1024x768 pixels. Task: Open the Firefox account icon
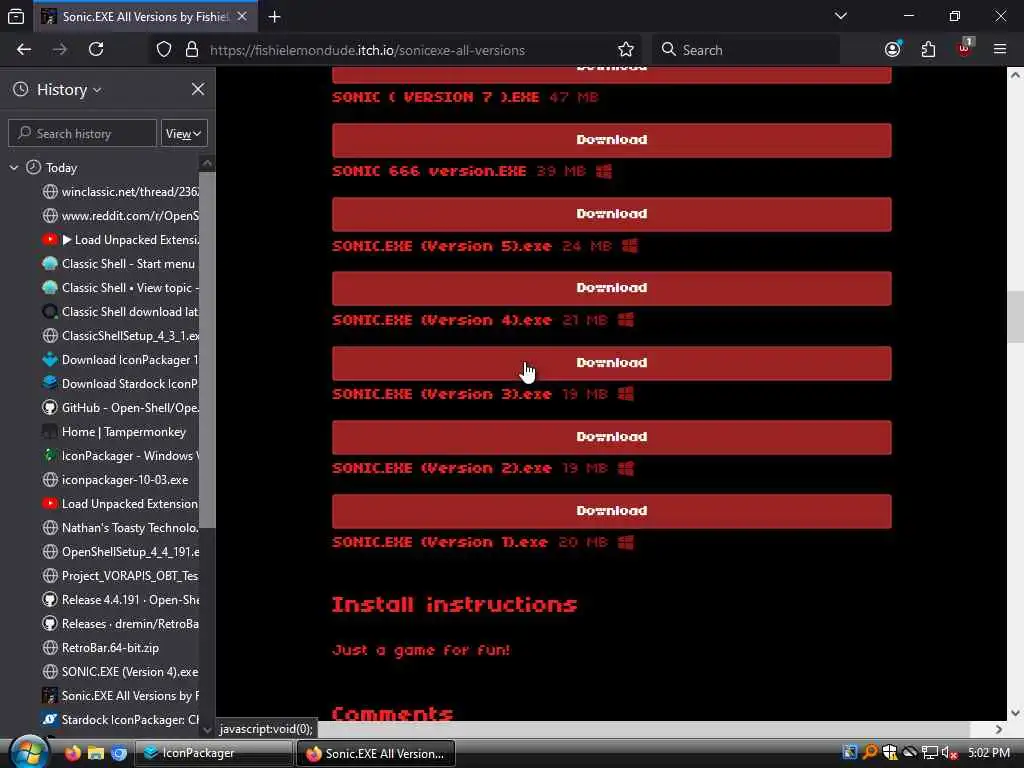click(x=893, y=50)
